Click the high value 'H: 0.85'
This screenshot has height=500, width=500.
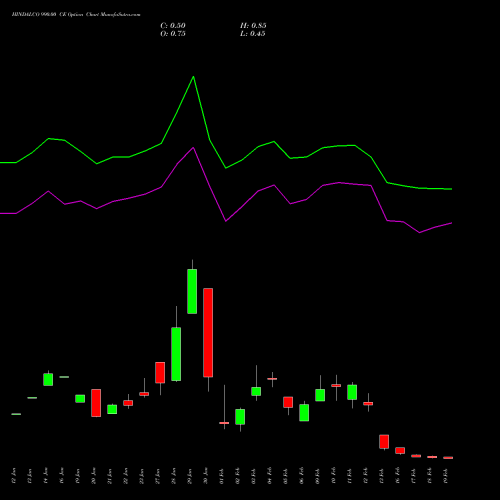[253, 26]
